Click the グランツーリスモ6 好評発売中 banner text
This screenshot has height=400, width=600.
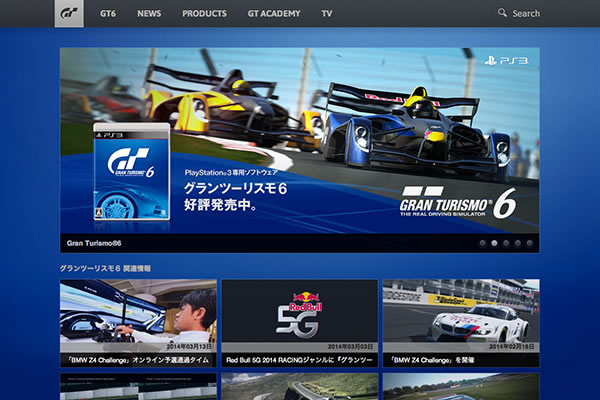(236, 196)
